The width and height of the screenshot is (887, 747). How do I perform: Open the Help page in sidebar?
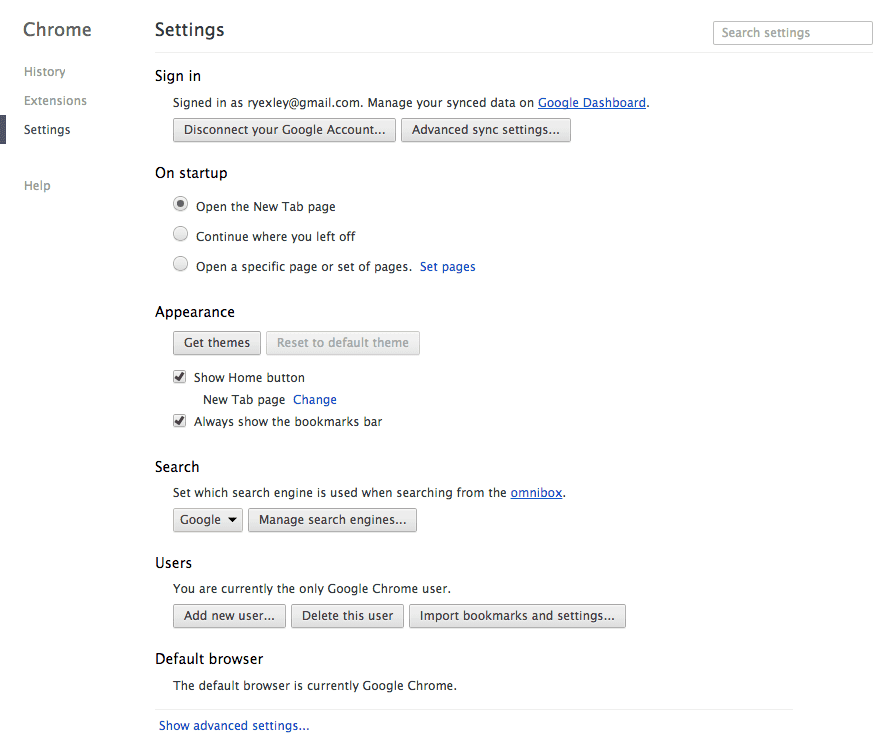[37, 185]
